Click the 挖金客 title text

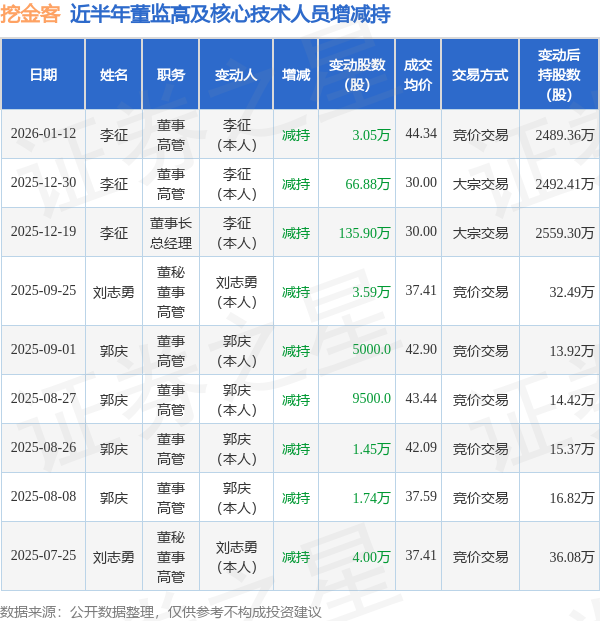click(x=30, y=14)
